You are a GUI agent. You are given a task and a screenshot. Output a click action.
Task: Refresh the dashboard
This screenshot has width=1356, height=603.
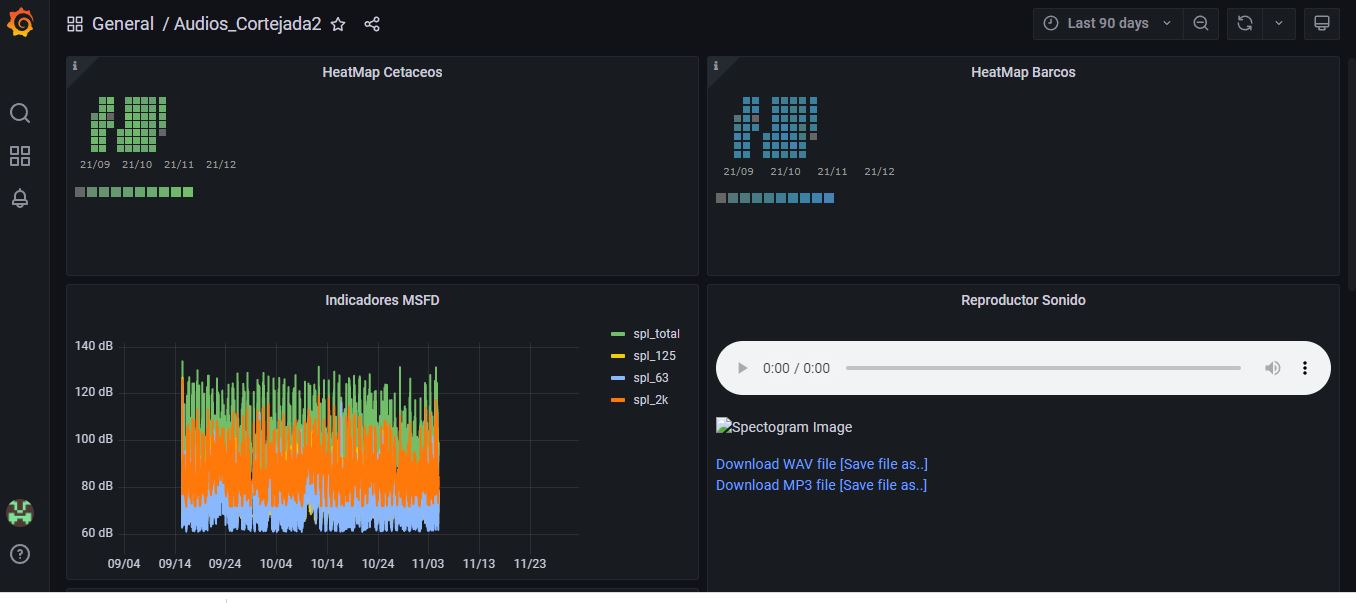(x=1245, y=23)
